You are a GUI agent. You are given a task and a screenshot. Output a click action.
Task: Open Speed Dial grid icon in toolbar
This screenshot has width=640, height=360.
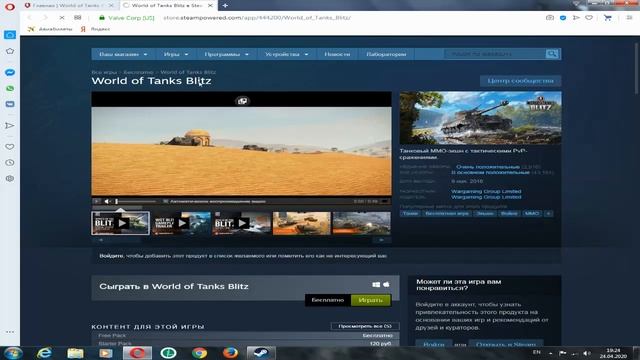click(x=78, y=18)
